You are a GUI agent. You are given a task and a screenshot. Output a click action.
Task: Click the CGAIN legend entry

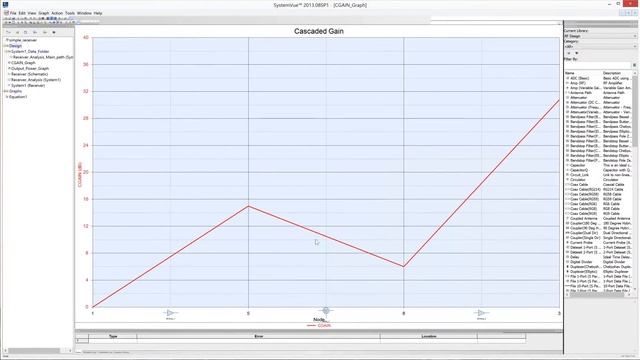319,326
